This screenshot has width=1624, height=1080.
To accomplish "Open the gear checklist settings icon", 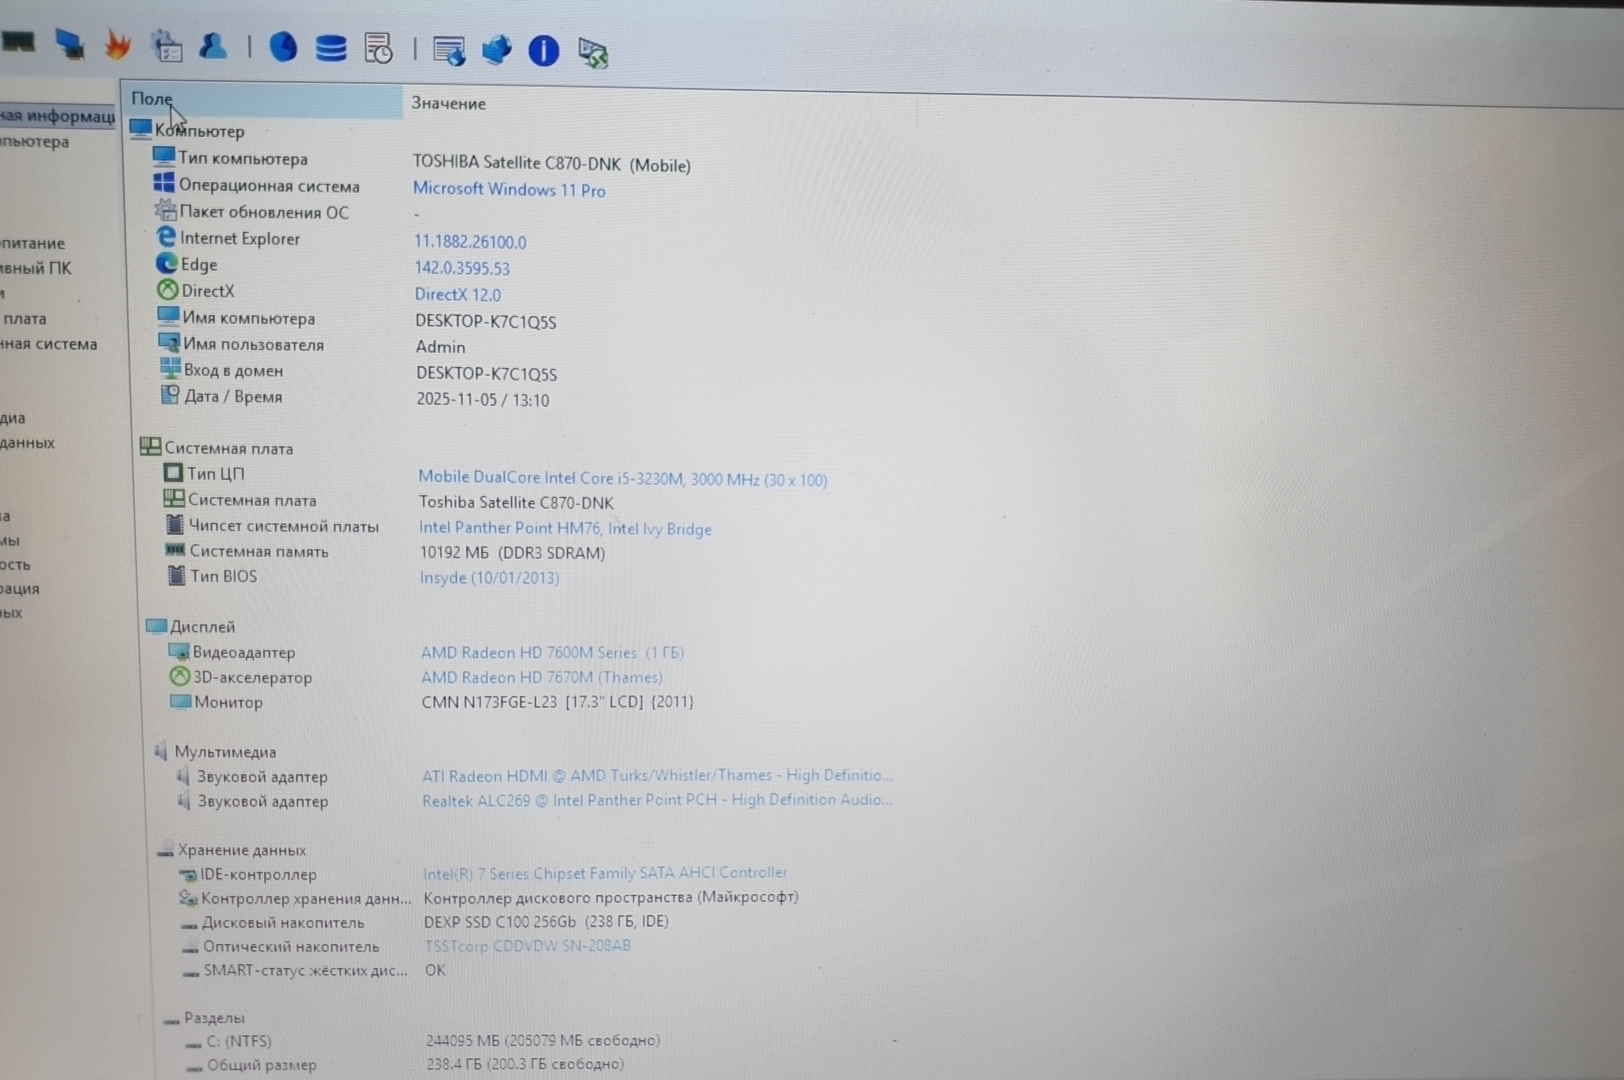I will [x=166, y=46].
